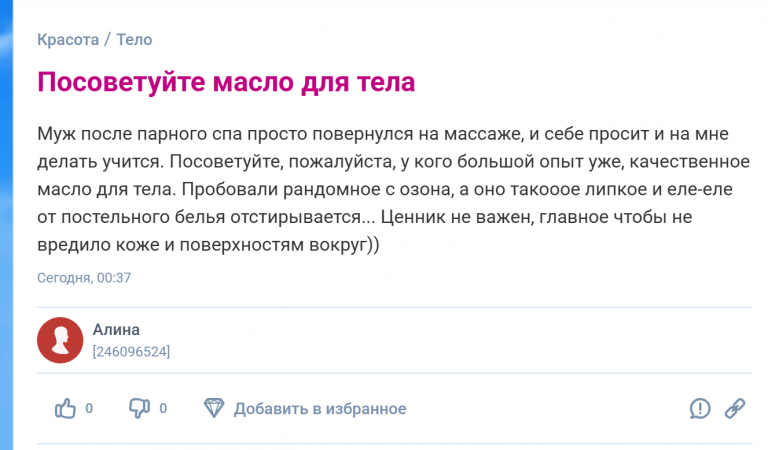Click the title Посоветуйте масло для тела
This screenshot has height=450, width=768.
pos(226,82)
